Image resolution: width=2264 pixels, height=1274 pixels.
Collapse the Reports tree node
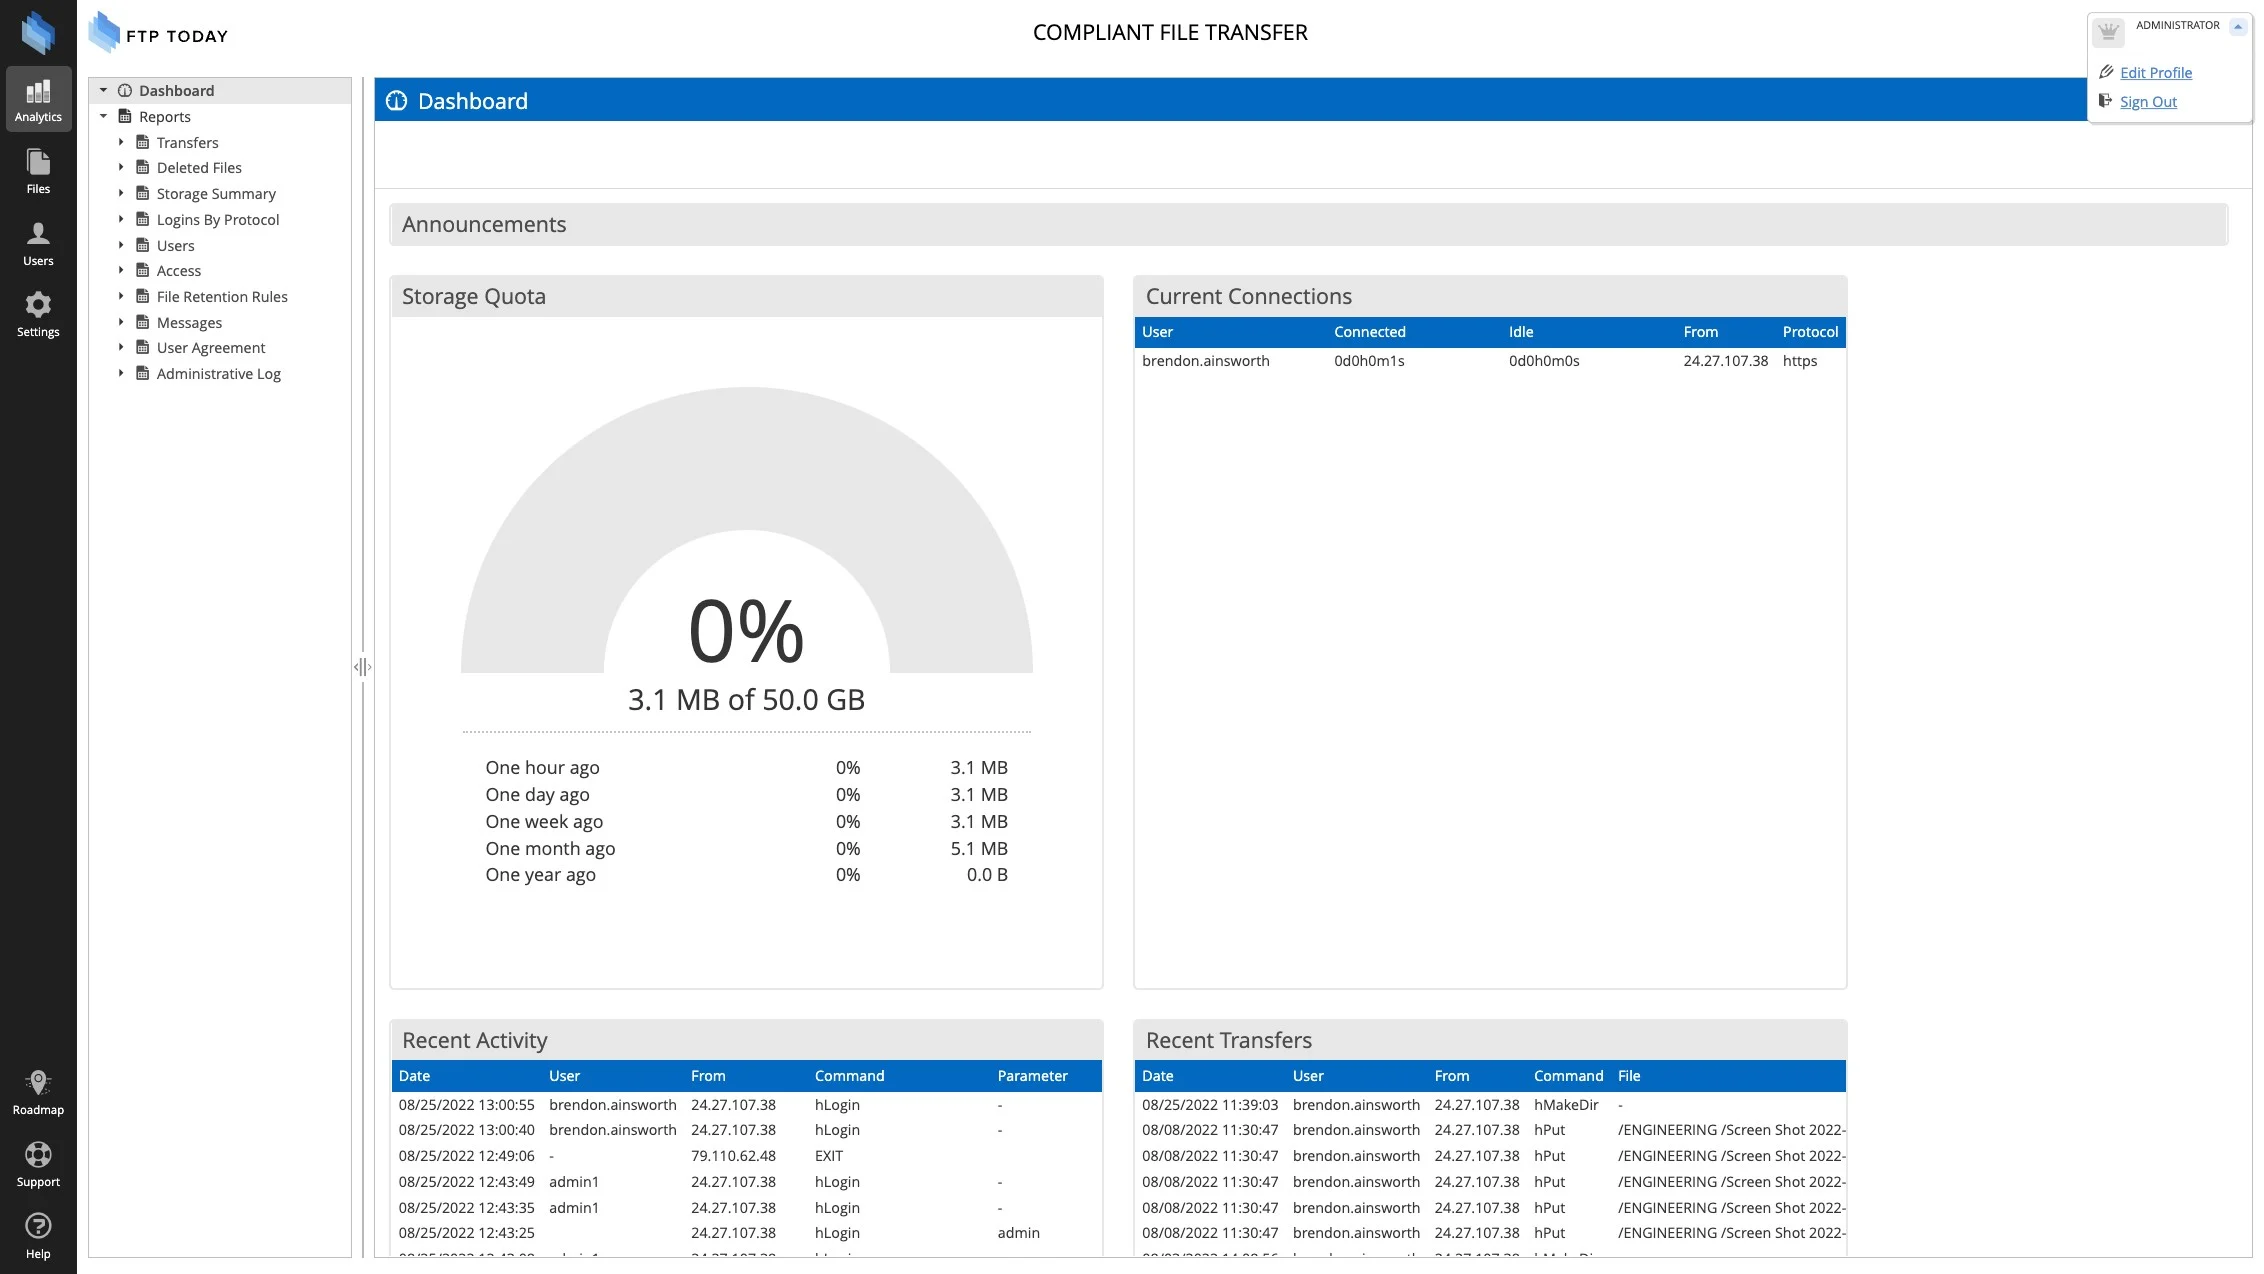click(103, 116)
